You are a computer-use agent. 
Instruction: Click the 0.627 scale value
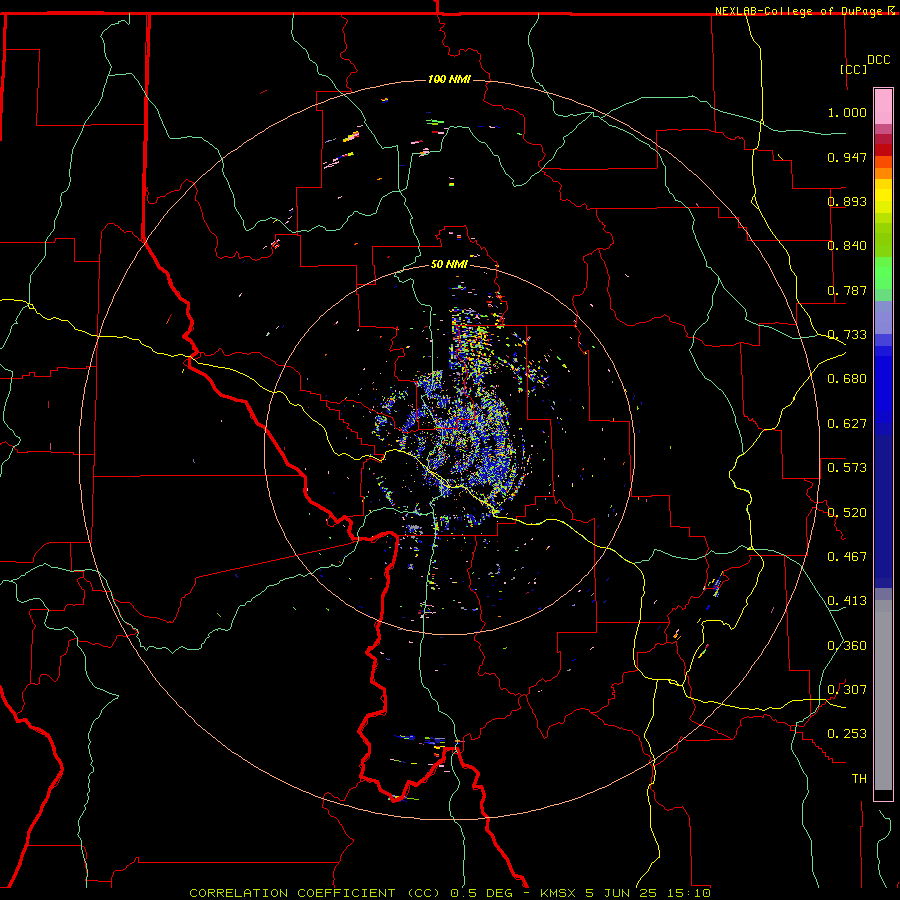[x=847, y=424]
